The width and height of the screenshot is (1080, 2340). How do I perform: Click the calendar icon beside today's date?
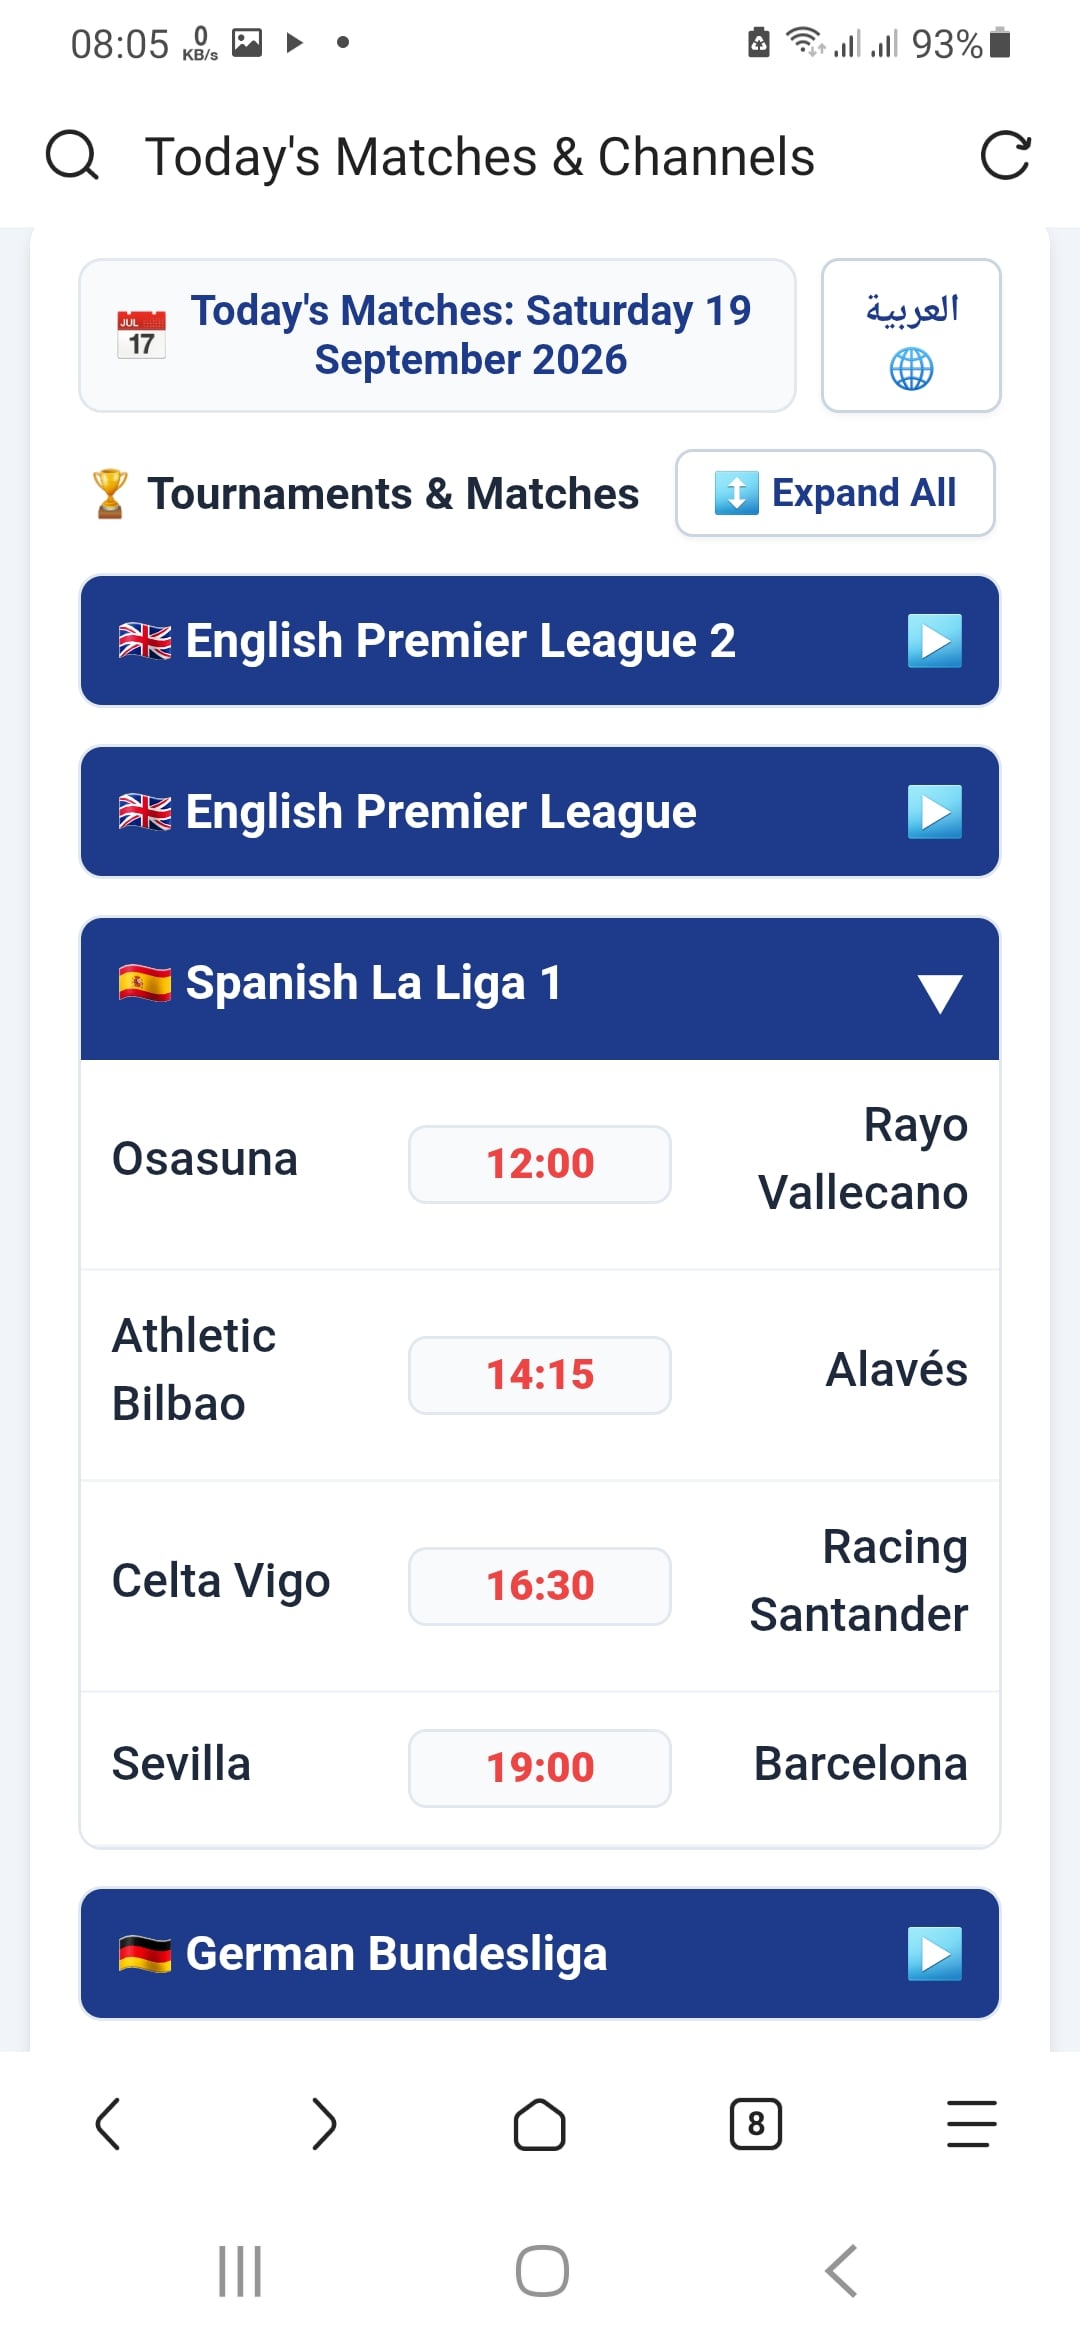point(141,335)
